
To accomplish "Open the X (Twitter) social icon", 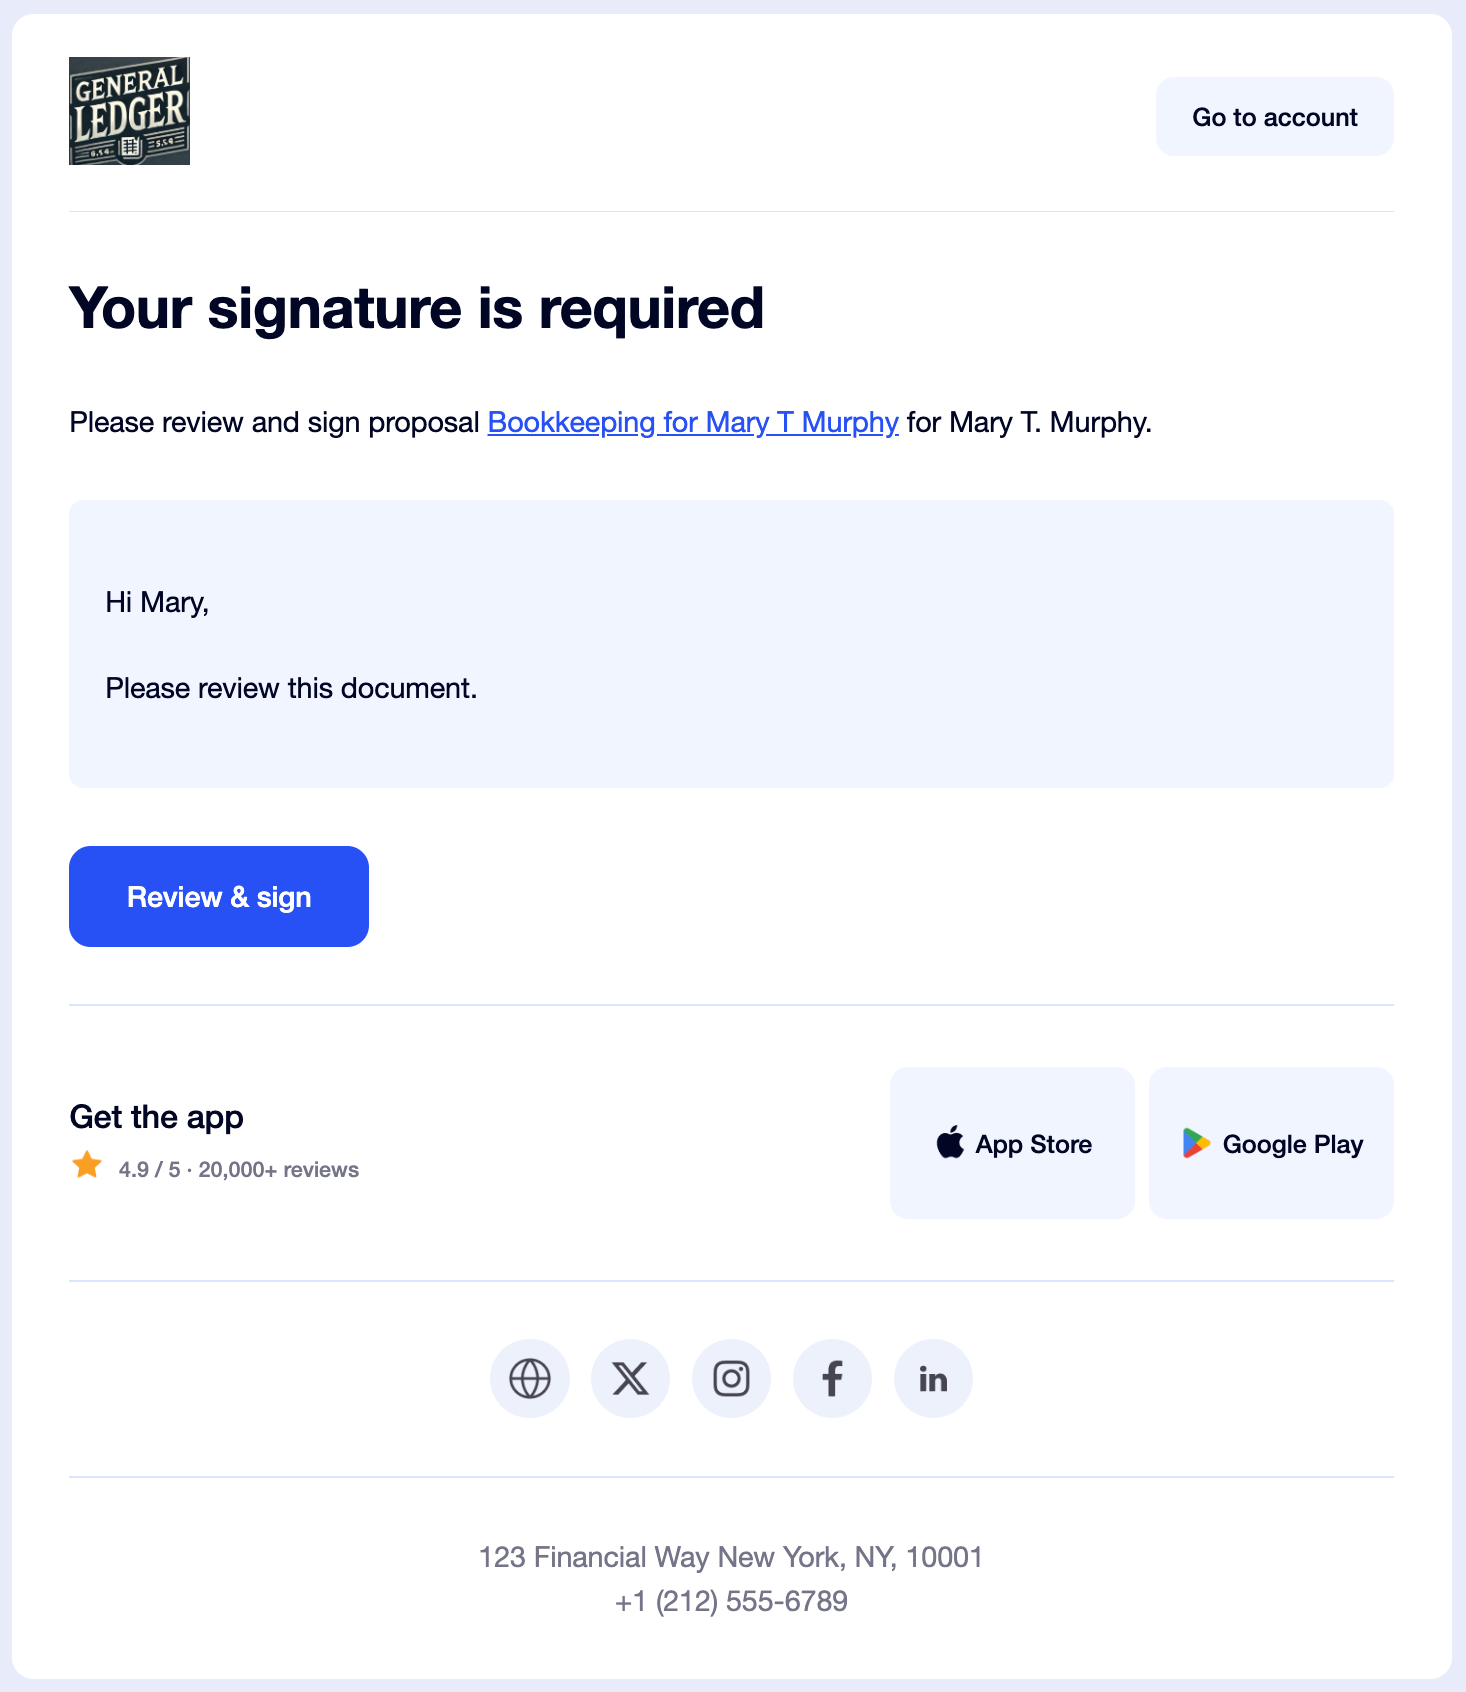I will [x=630, y=1379].
